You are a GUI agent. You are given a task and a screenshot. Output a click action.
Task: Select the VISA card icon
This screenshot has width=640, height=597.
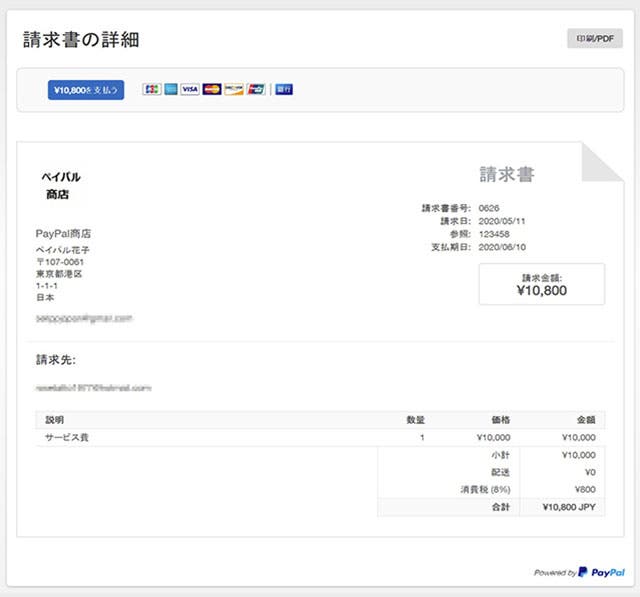[190, 89]
